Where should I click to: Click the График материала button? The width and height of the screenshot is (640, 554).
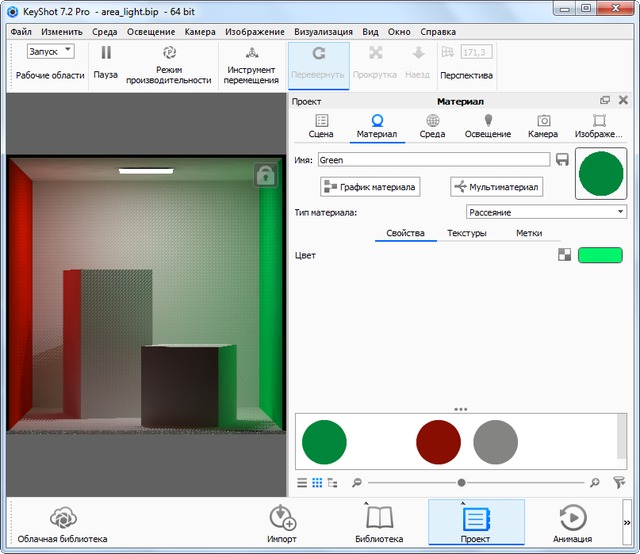370,187
